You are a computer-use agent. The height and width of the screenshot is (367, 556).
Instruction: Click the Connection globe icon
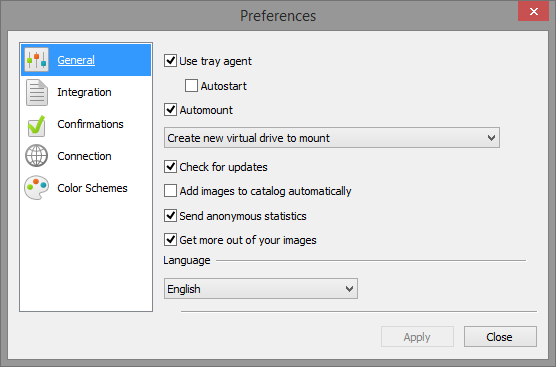(37, 156)
